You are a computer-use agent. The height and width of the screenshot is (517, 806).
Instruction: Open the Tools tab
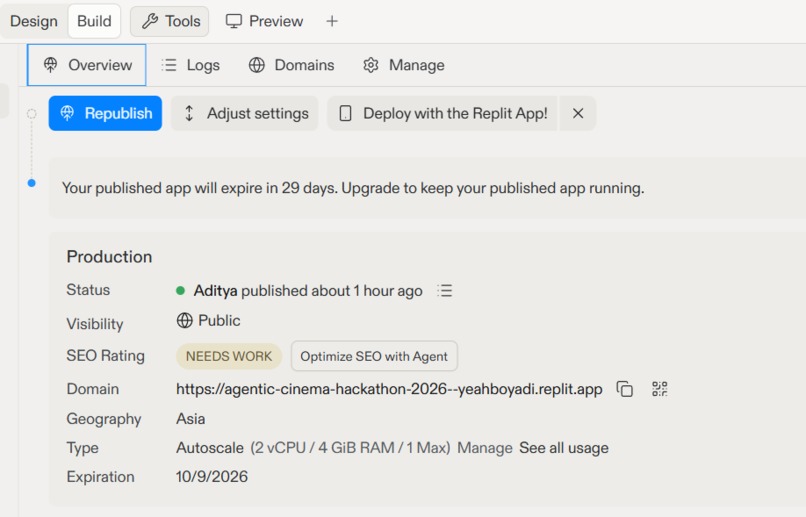coord(170,21)
